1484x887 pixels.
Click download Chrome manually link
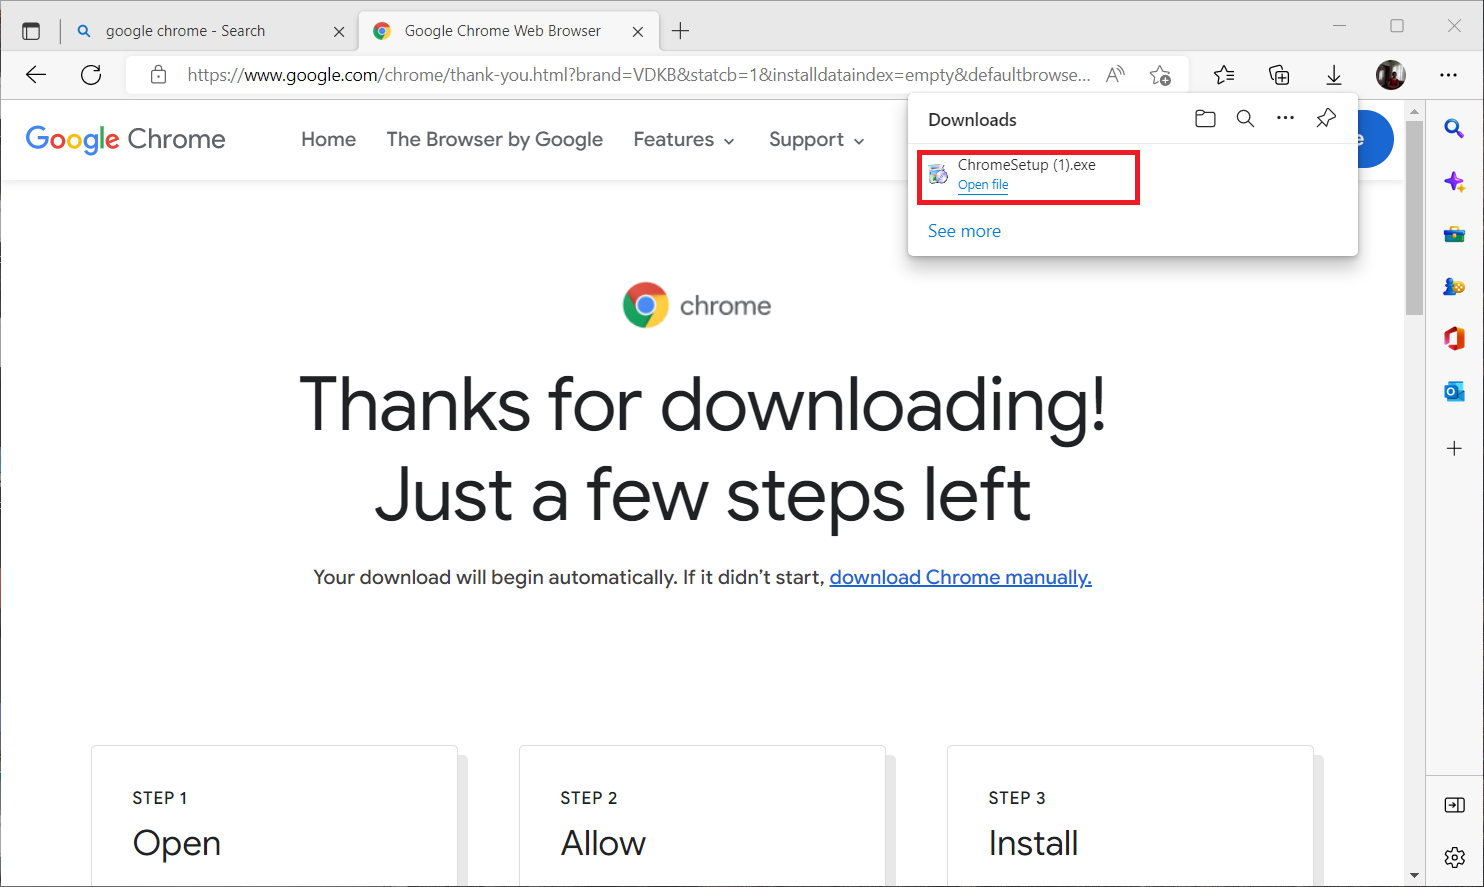click(960, 578)
